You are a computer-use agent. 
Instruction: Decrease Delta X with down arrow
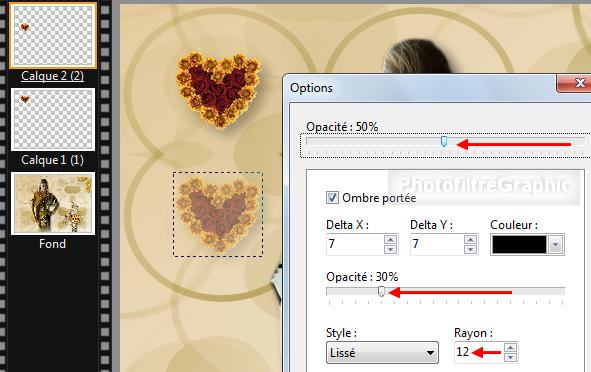click(391, 249)
